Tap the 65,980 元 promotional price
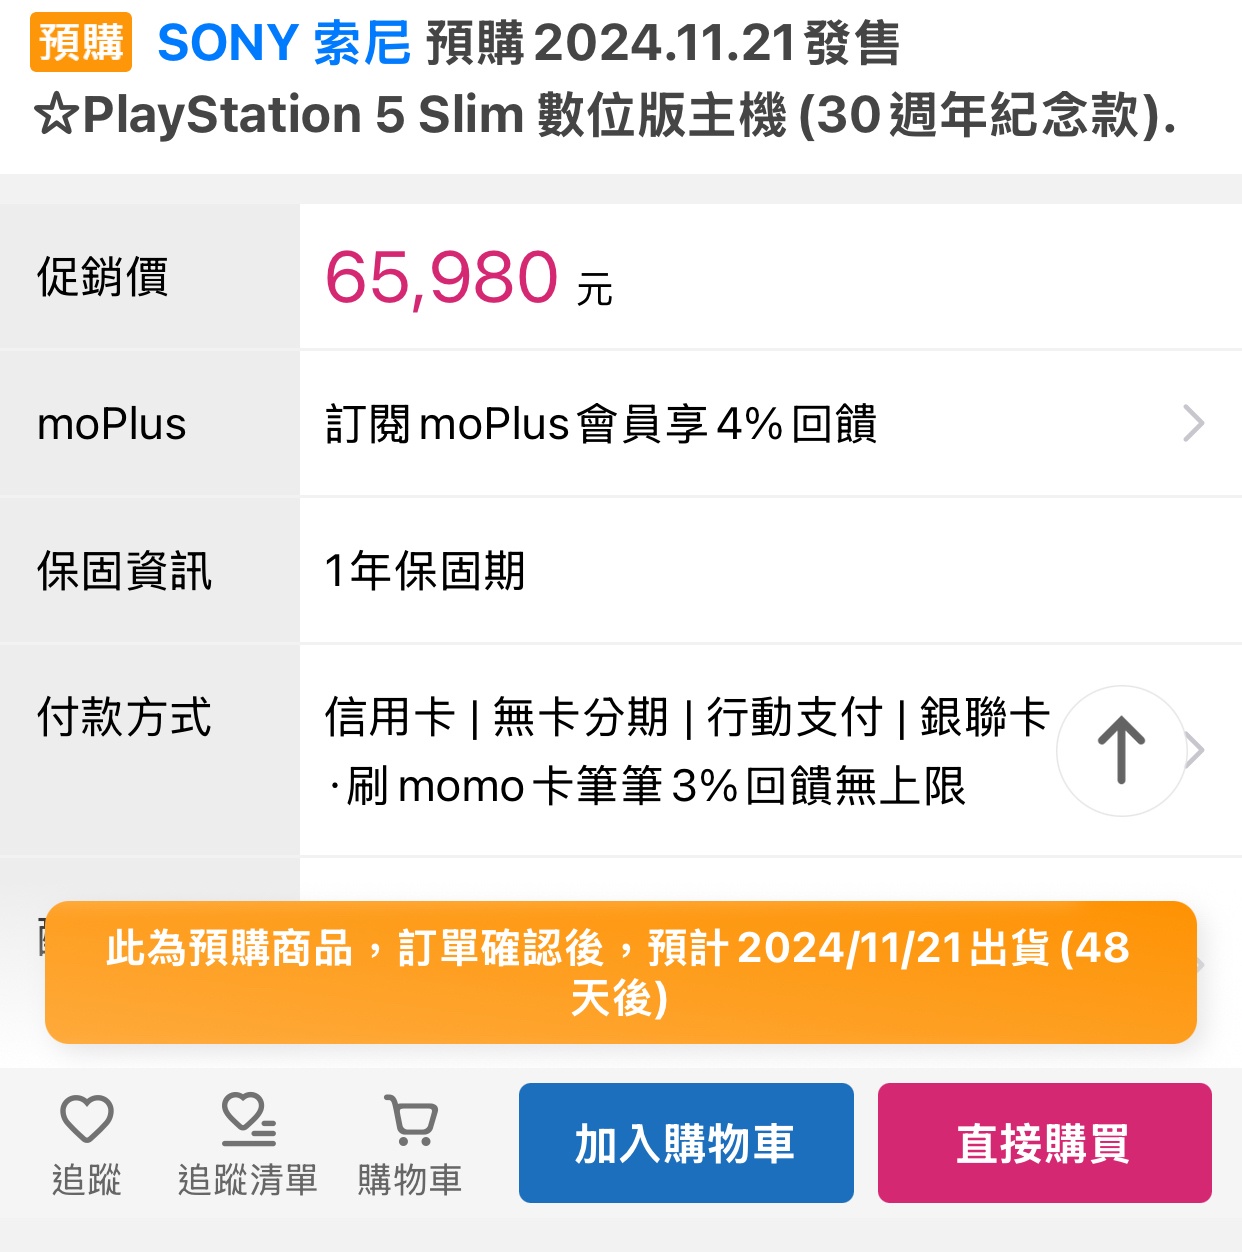1242x1252 pixels. tap(468, 278)
